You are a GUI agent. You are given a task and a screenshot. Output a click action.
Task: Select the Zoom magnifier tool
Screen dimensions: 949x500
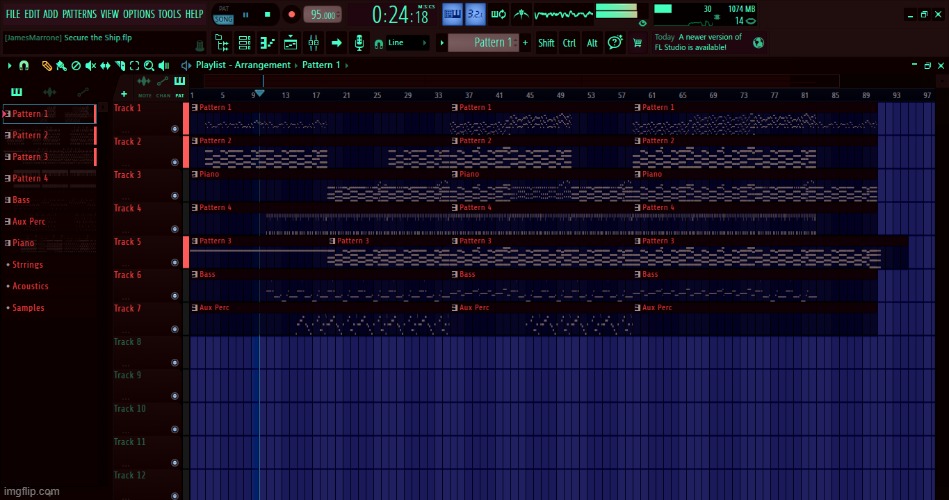coord(149,65)
